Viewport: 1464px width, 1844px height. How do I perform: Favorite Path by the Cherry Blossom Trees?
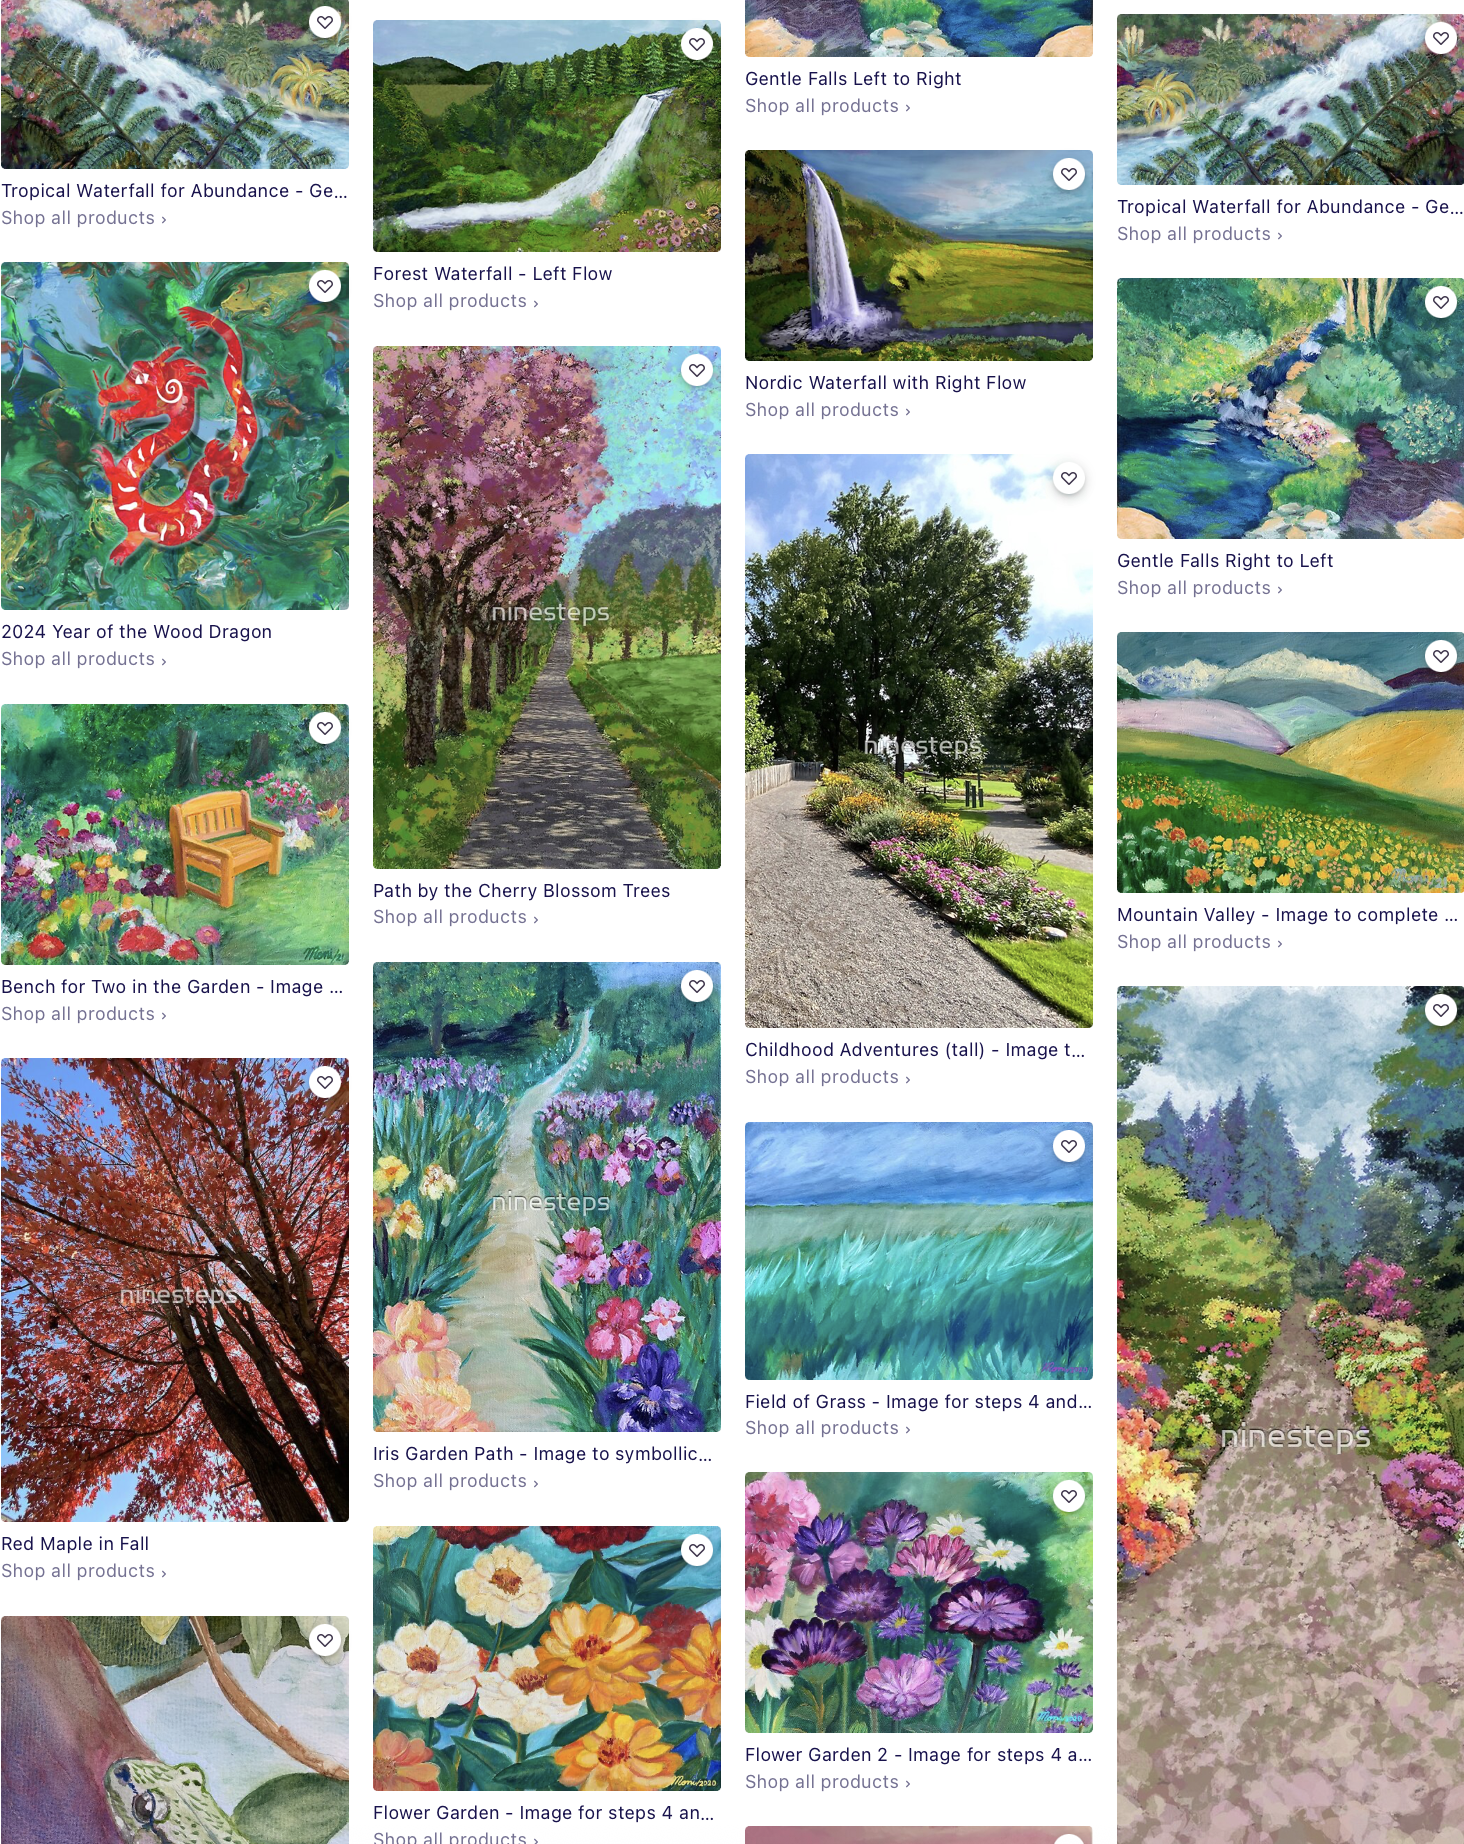click(x=697, y=371)
